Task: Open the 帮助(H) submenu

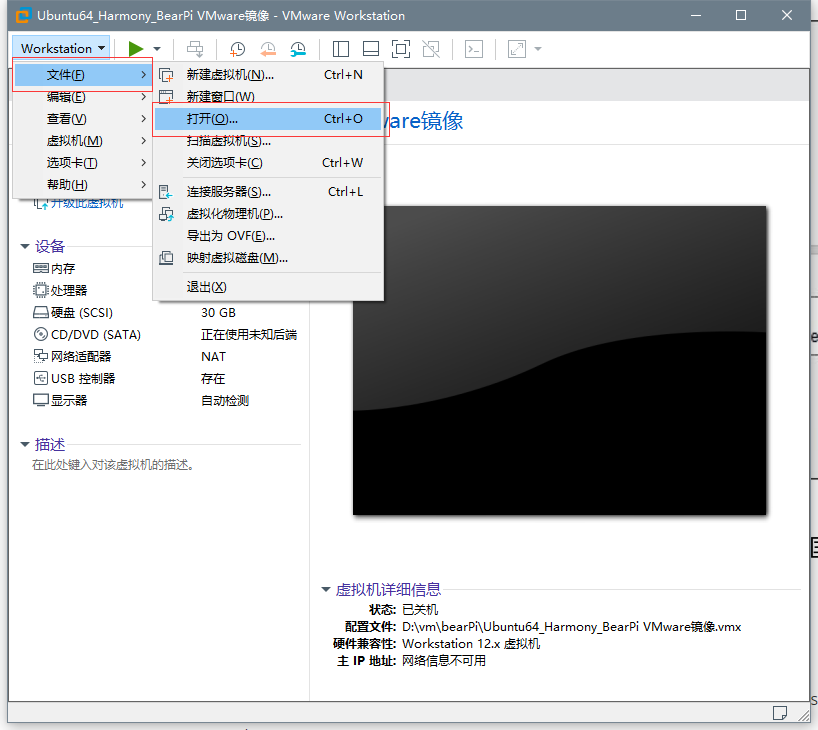Action: (82, 185)
